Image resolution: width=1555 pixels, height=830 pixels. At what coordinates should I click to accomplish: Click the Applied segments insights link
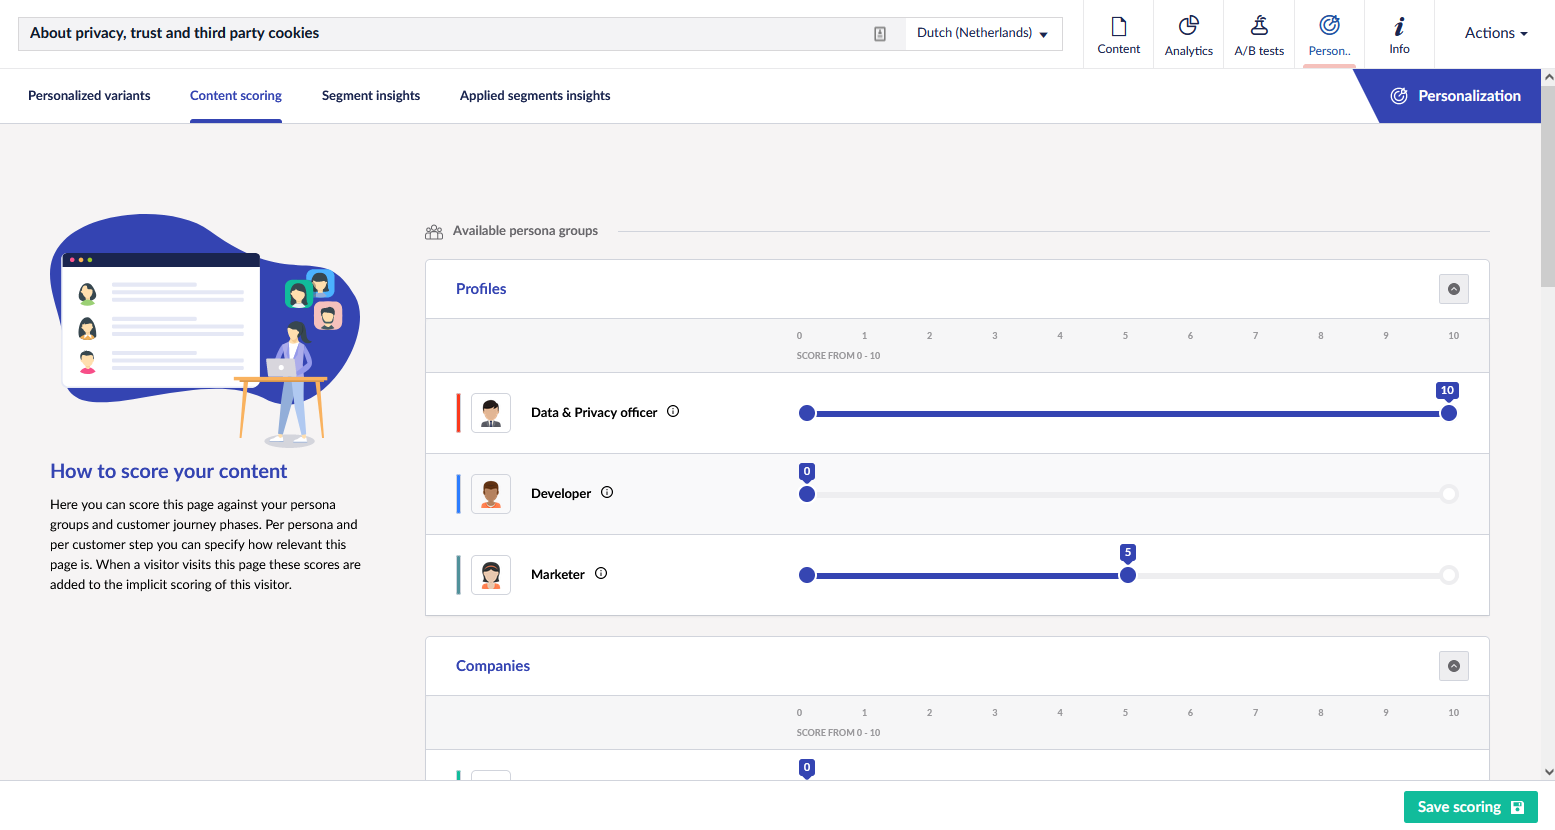pos(535,95)
